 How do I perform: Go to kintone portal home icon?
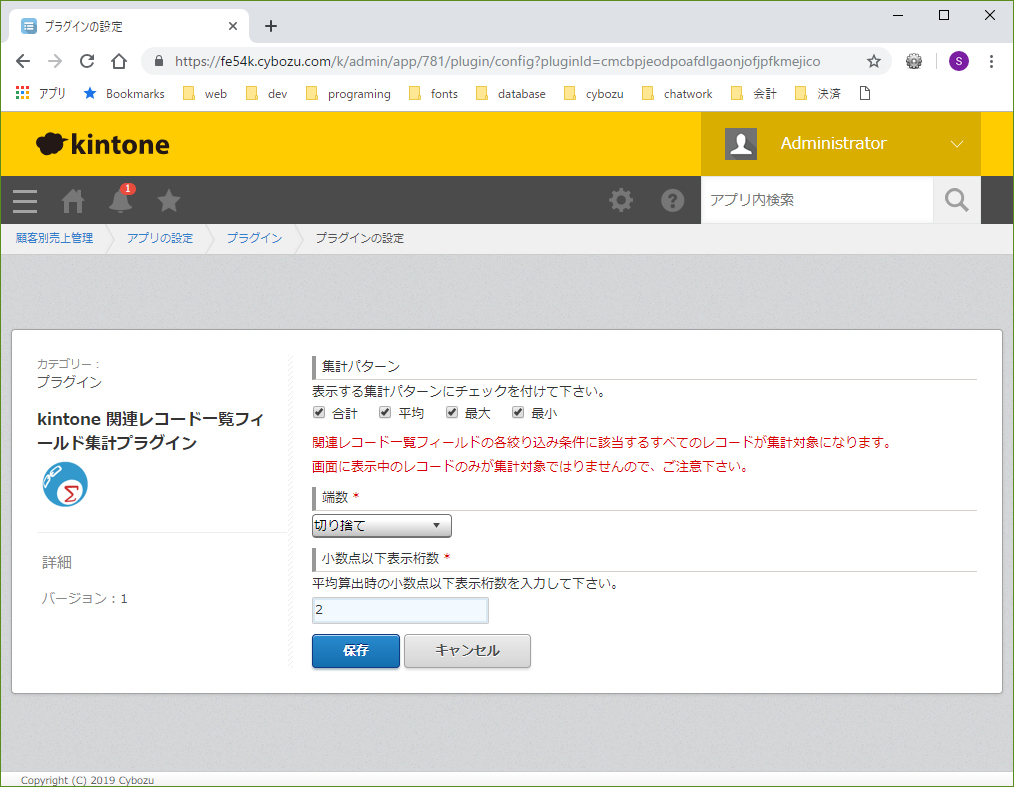(x=72, y=201)
